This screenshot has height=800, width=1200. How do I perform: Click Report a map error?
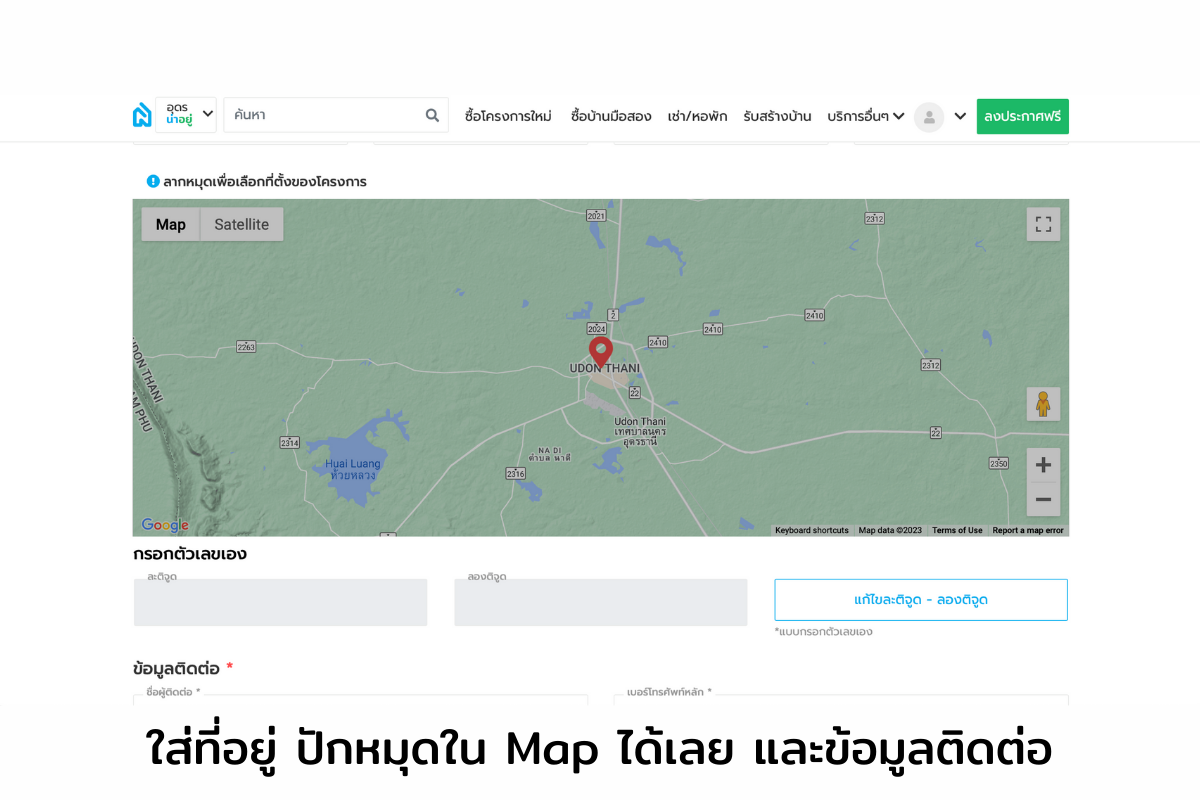coord(1028,530)
